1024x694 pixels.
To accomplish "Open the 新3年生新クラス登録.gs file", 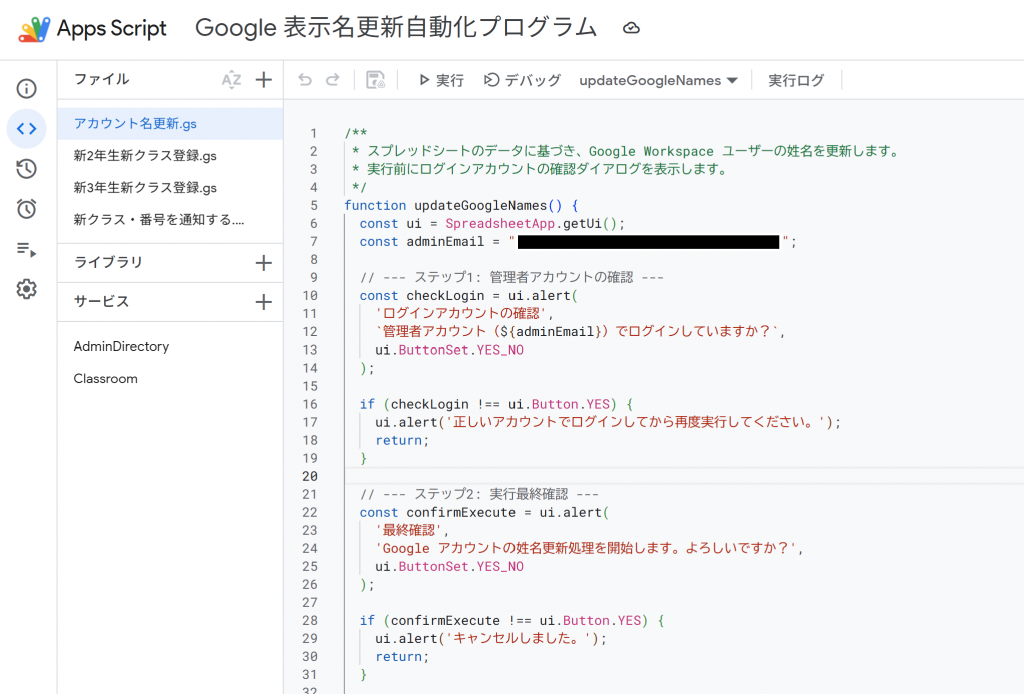I will [145, 188].
